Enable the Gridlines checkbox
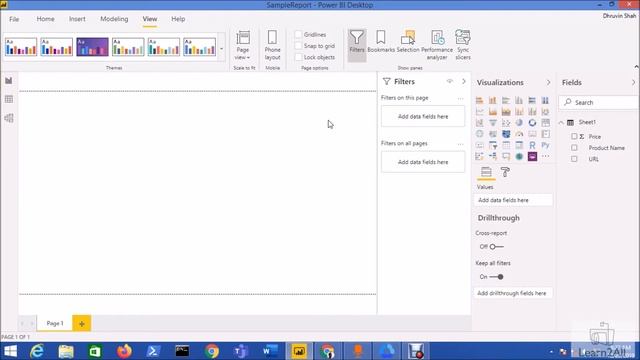 [298, 35]
